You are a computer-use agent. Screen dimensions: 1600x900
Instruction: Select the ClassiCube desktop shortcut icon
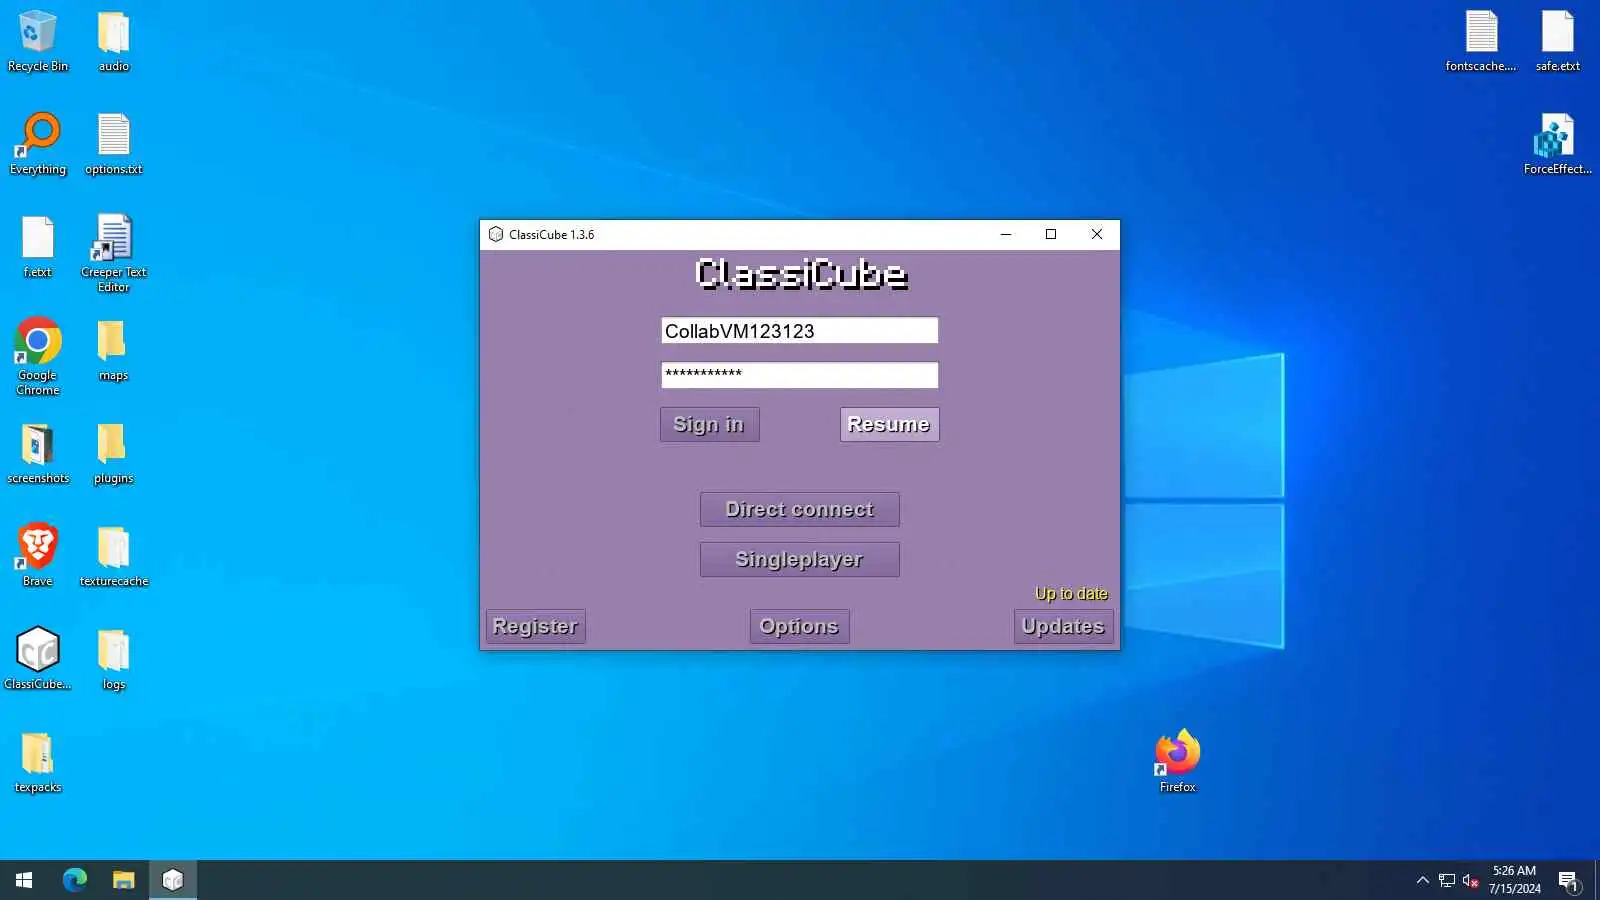click(x=38, y=659)
